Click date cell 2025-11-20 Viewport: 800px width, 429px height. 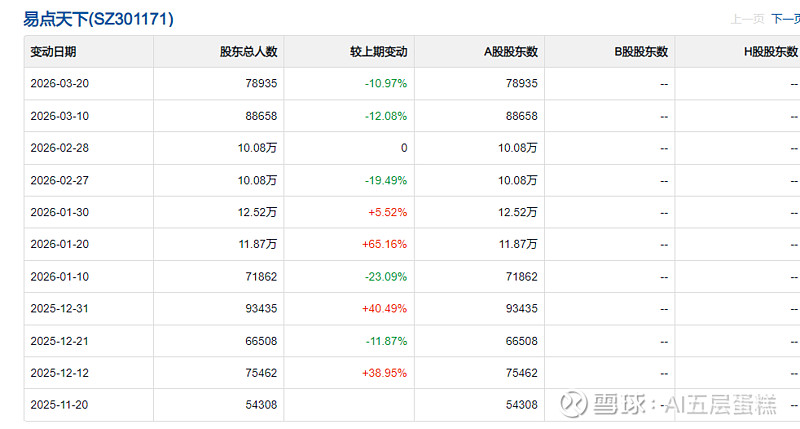coord(60,405)
